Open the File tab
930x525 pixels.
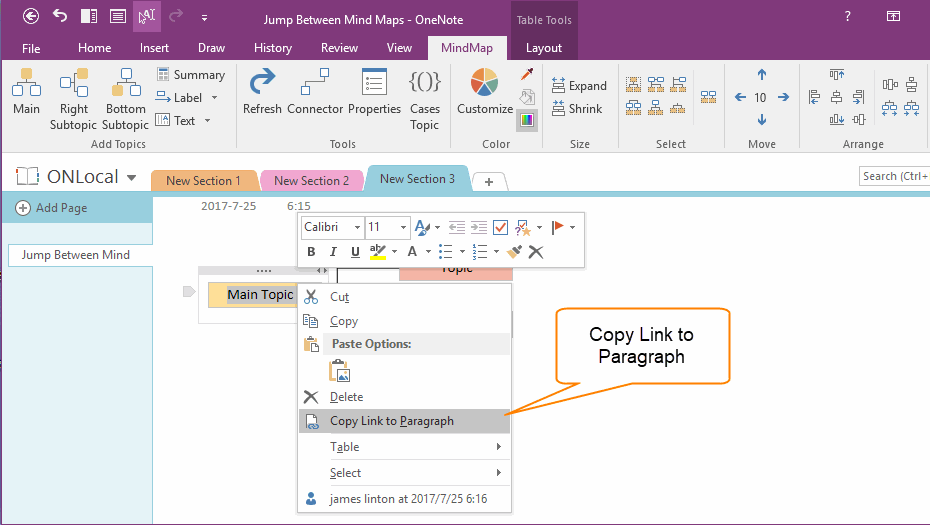coord(31,48)
